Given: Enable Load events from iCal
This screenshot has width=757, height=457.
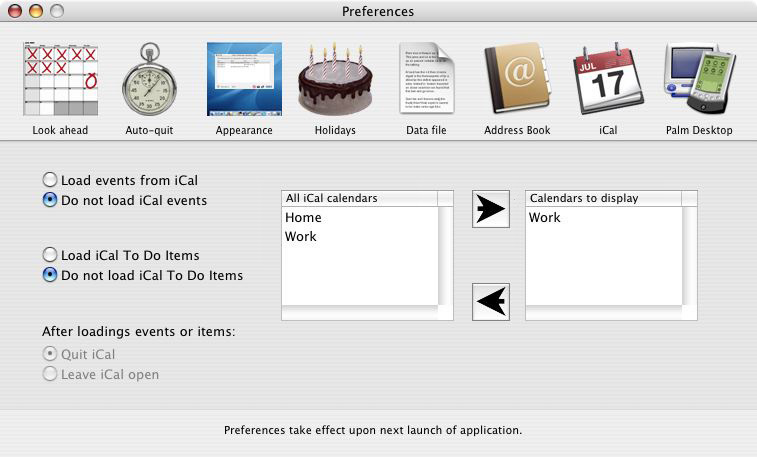Looking at the screenshot, I should [x=50, y=180].
